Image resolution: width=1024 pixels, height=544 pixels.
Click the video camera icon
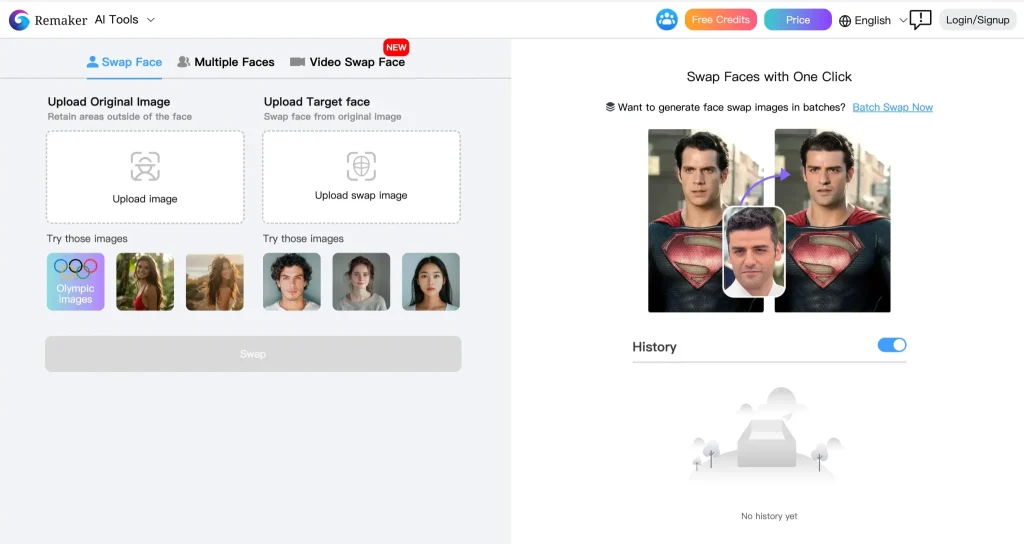297,62
